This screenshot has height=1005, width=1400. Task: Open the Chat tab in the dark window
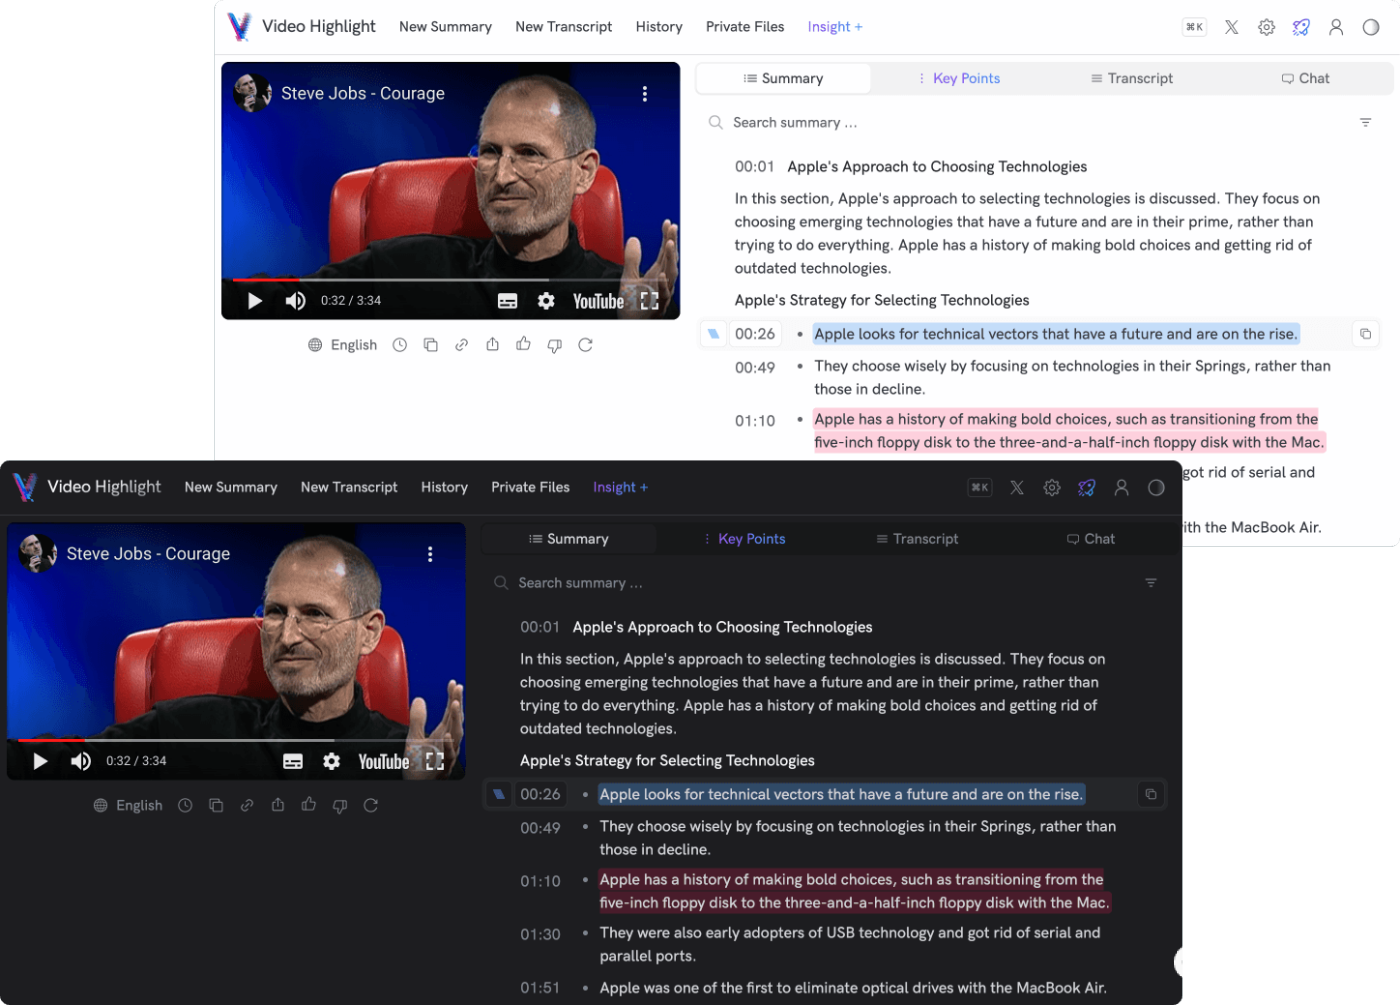[1090, 539]
